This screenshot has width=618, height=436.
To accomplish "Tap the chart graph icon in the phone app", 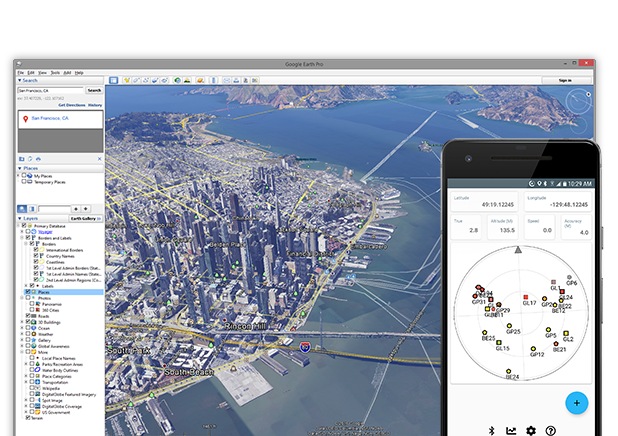I will [x=511, y=430].
